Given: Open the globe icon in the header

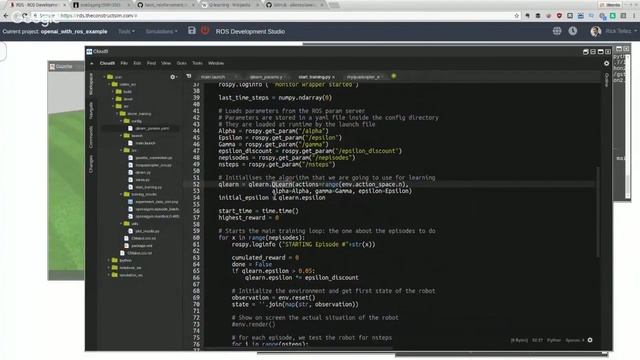Looking at the screenshot, I should 557,31.
